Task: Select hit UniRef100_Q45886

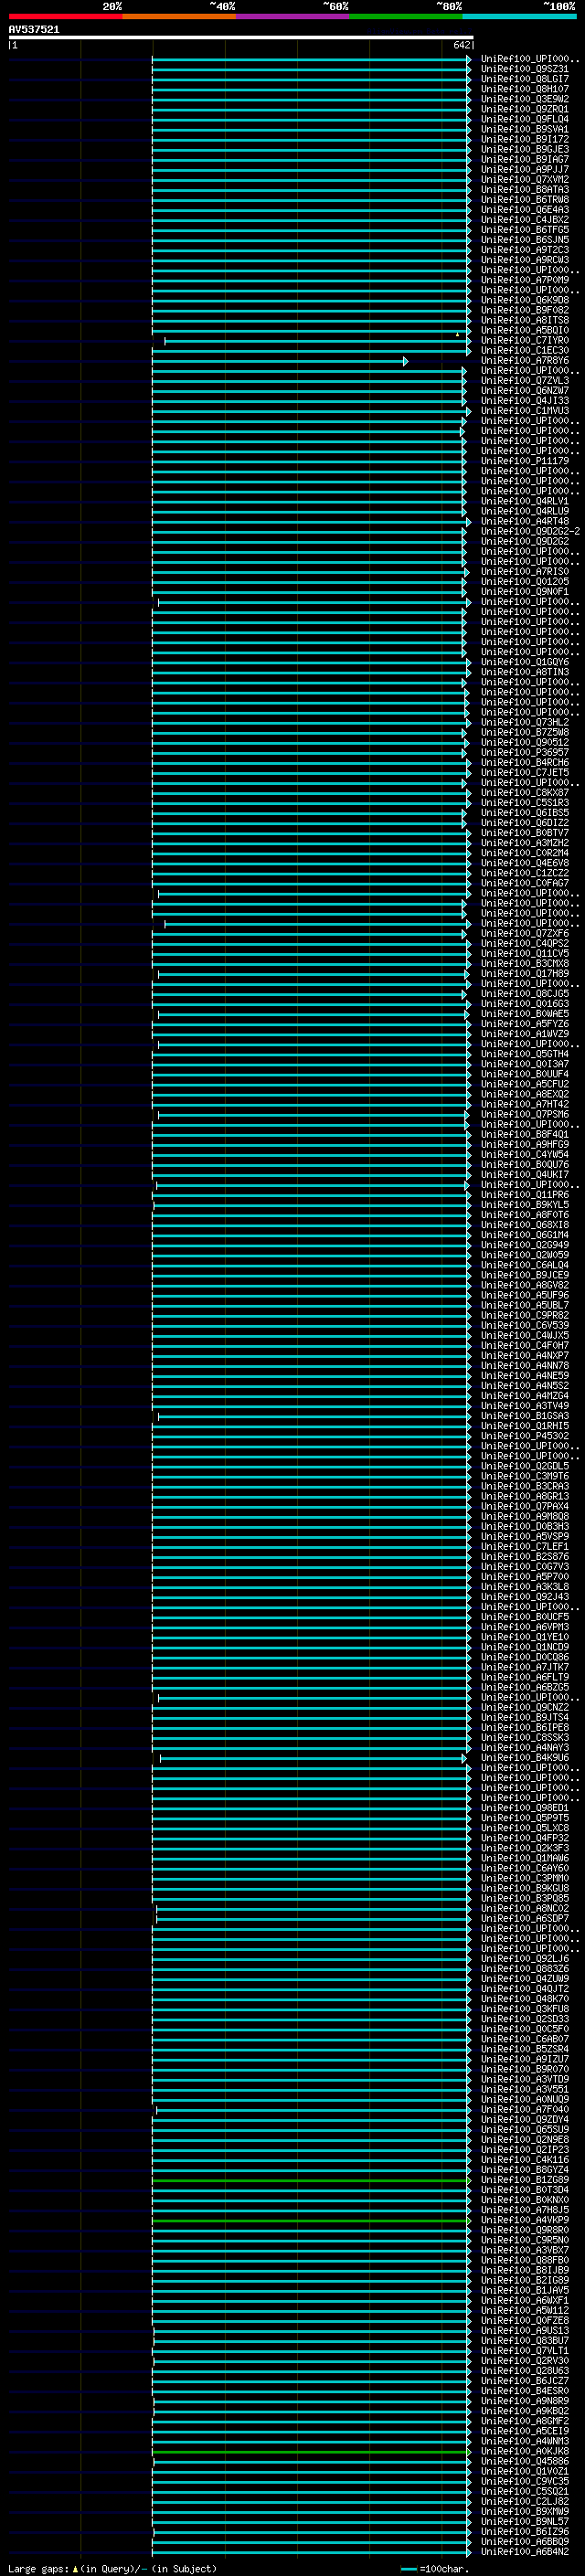Action: [524, 2461]
